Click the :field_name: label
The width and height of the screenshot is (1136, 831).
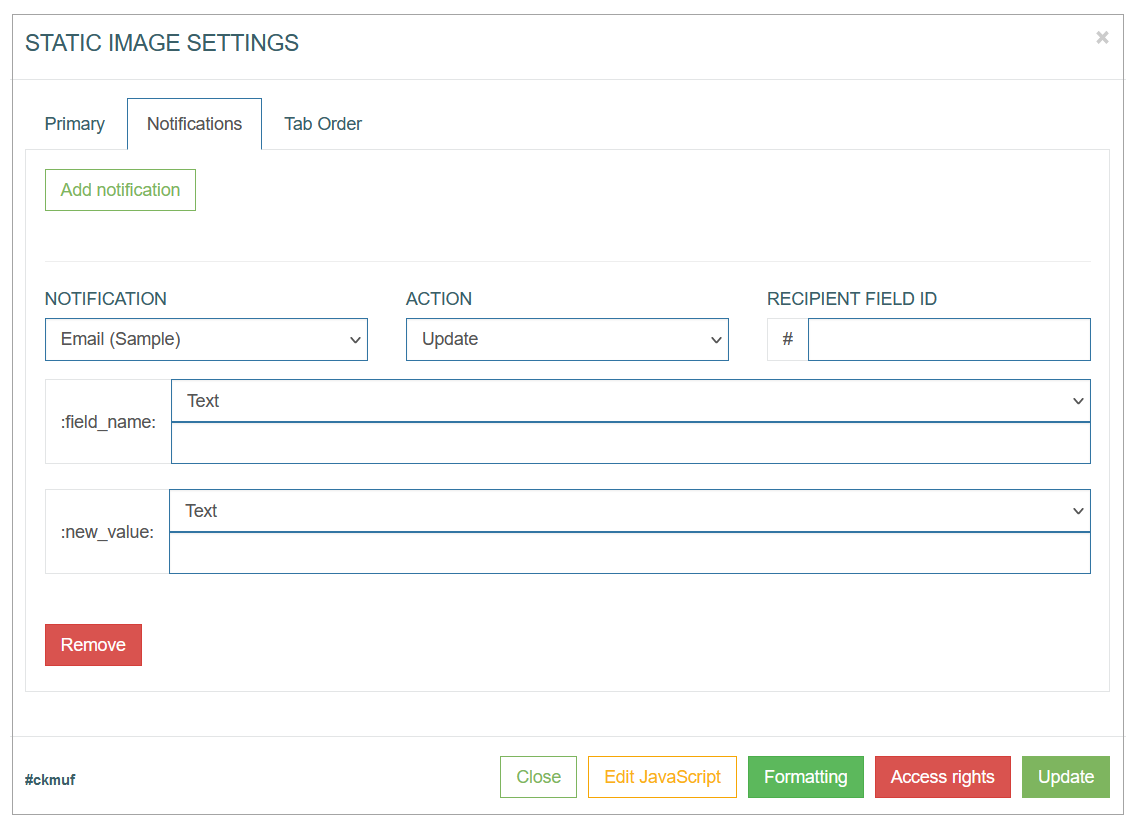point(108,422)
